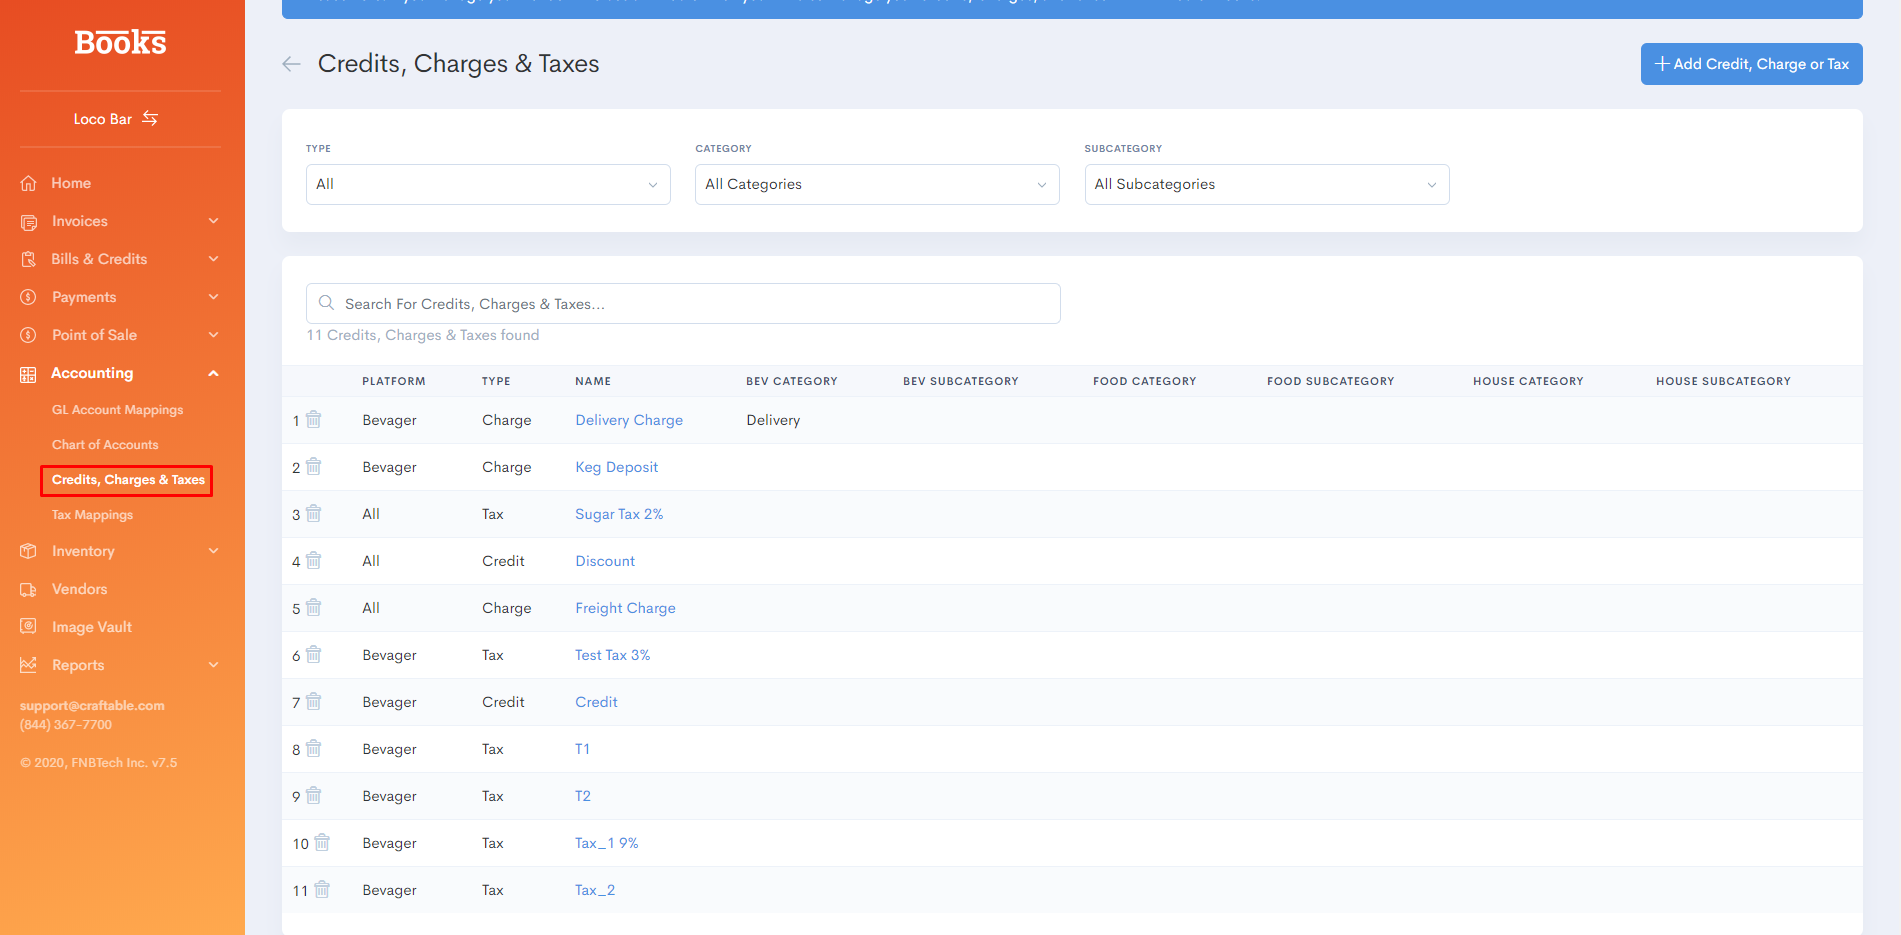1901x935 pixels.
Task: Click the Name column header
Action: coord(593,381)
